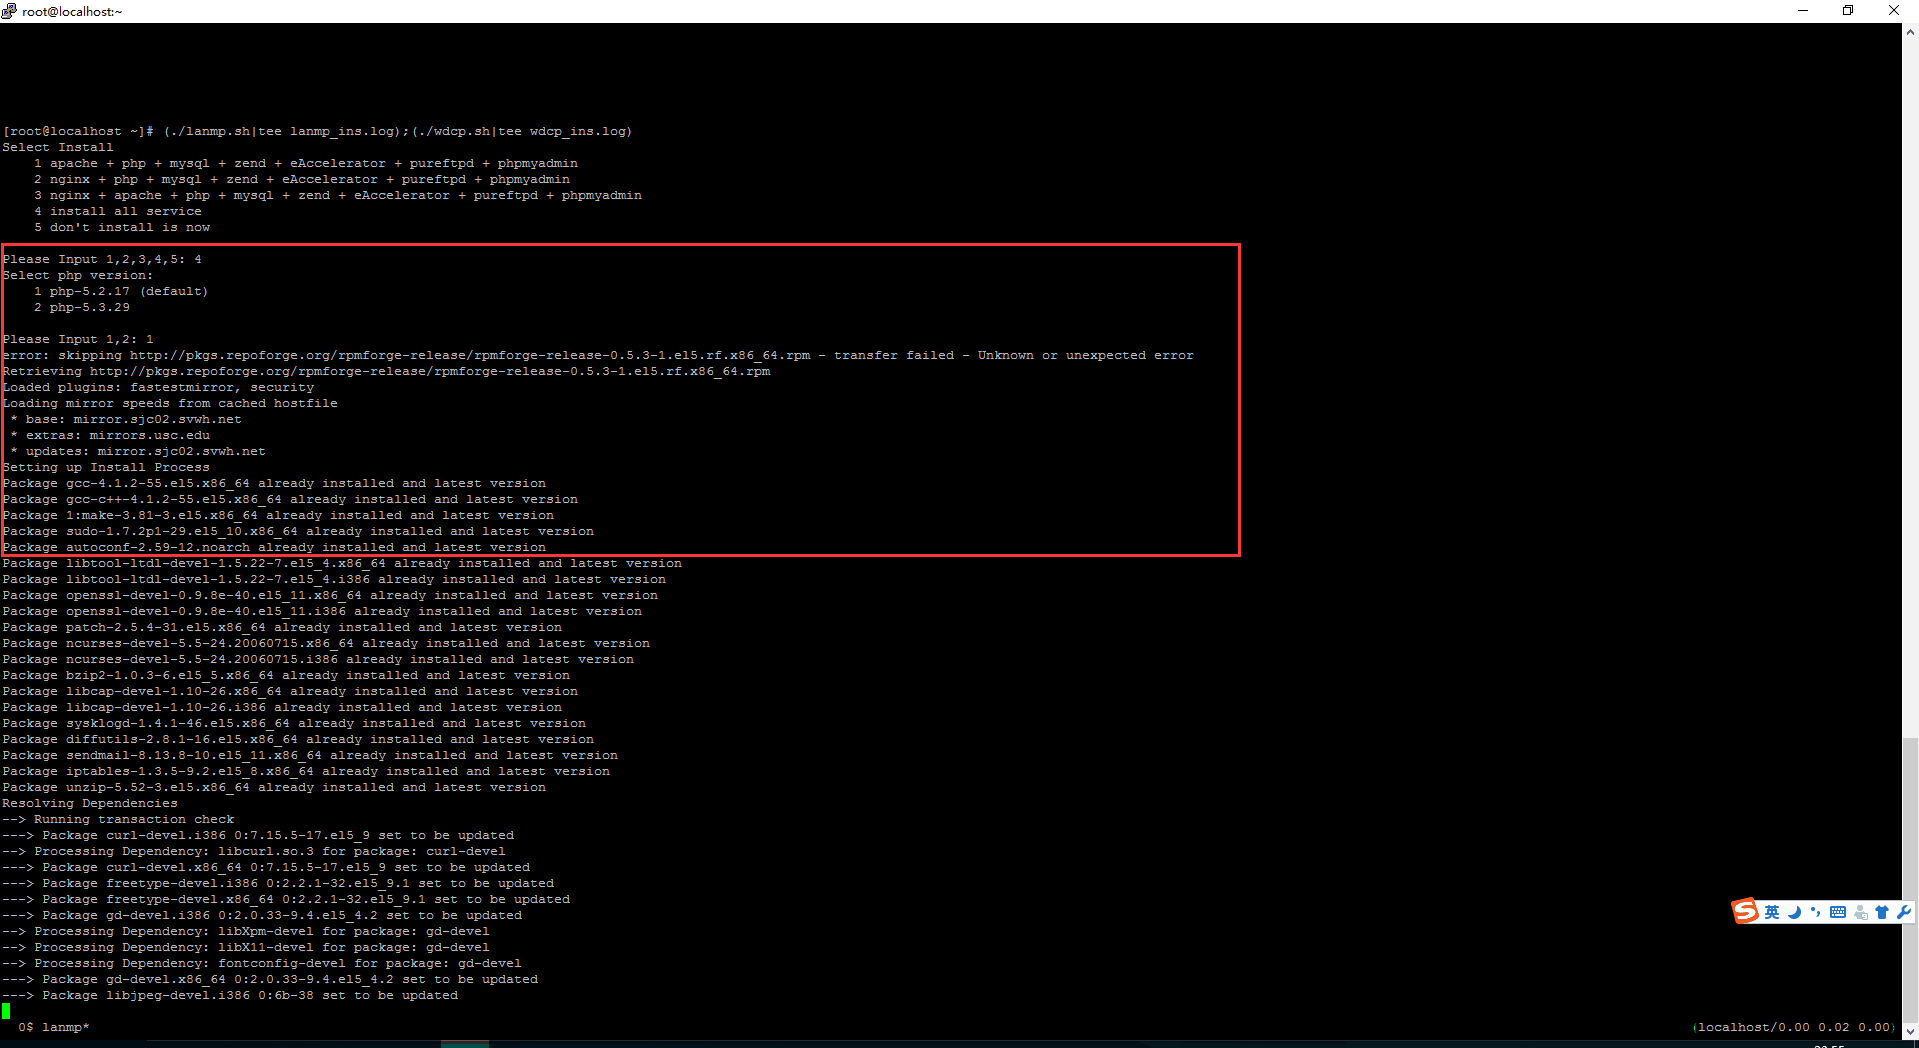Toggle the Sogou punctuation mode
Image resolution: width=1919 pixels, height=1048 pixels.
coord(1815,912)
